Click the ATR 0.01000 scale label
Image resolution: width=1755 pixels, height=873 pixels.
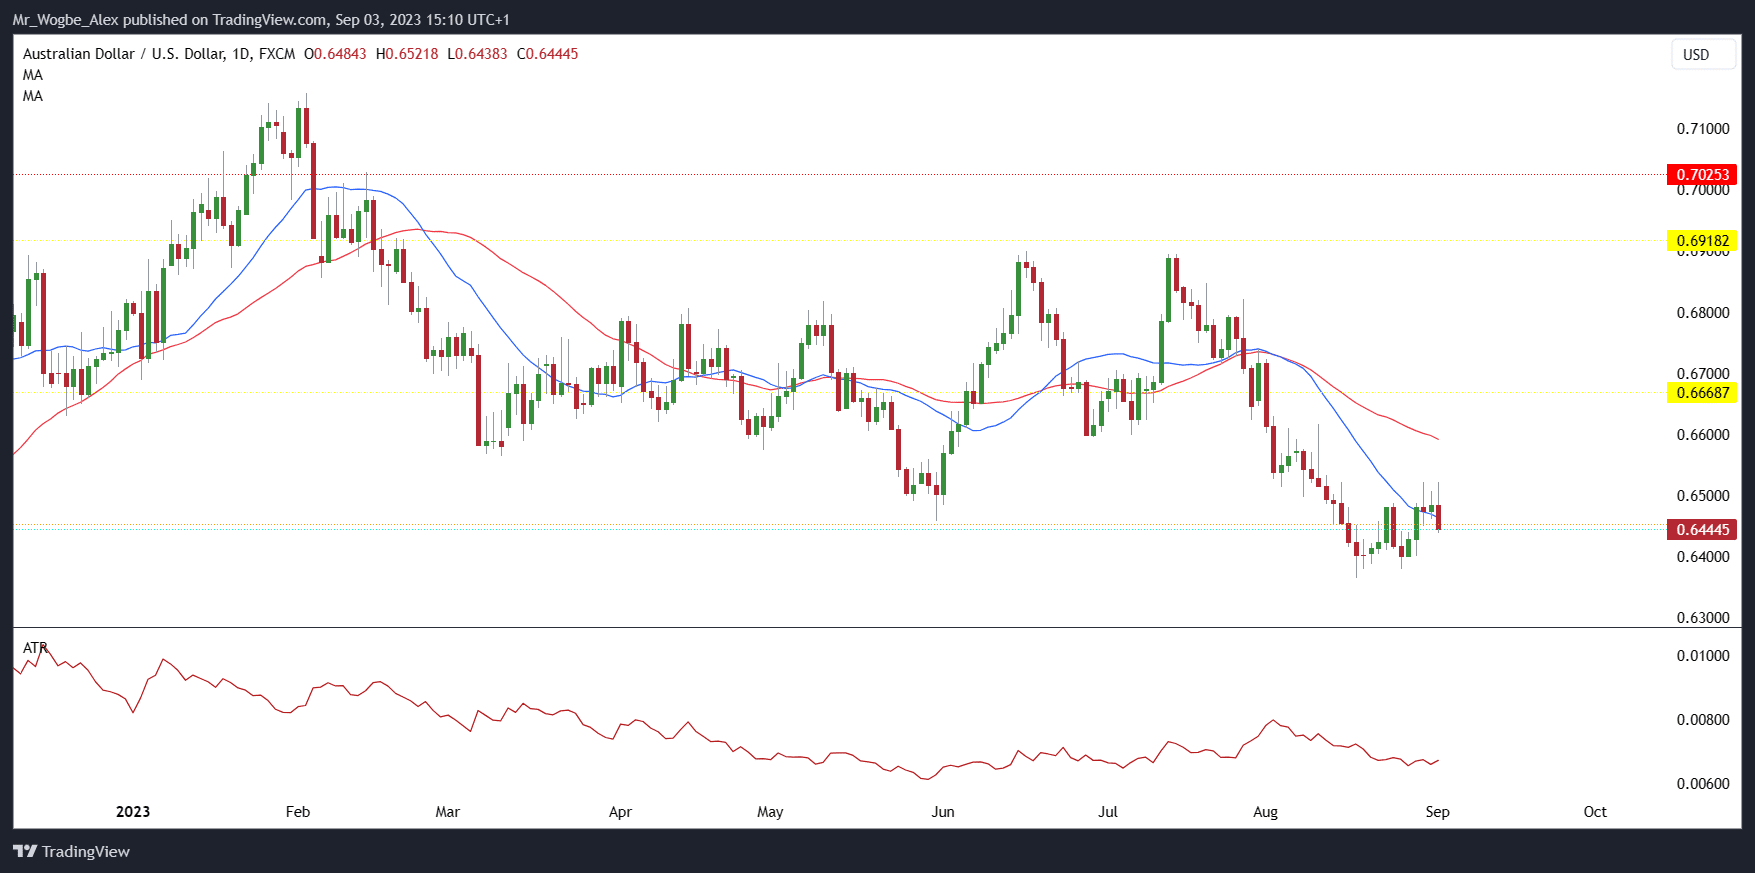1703,656
